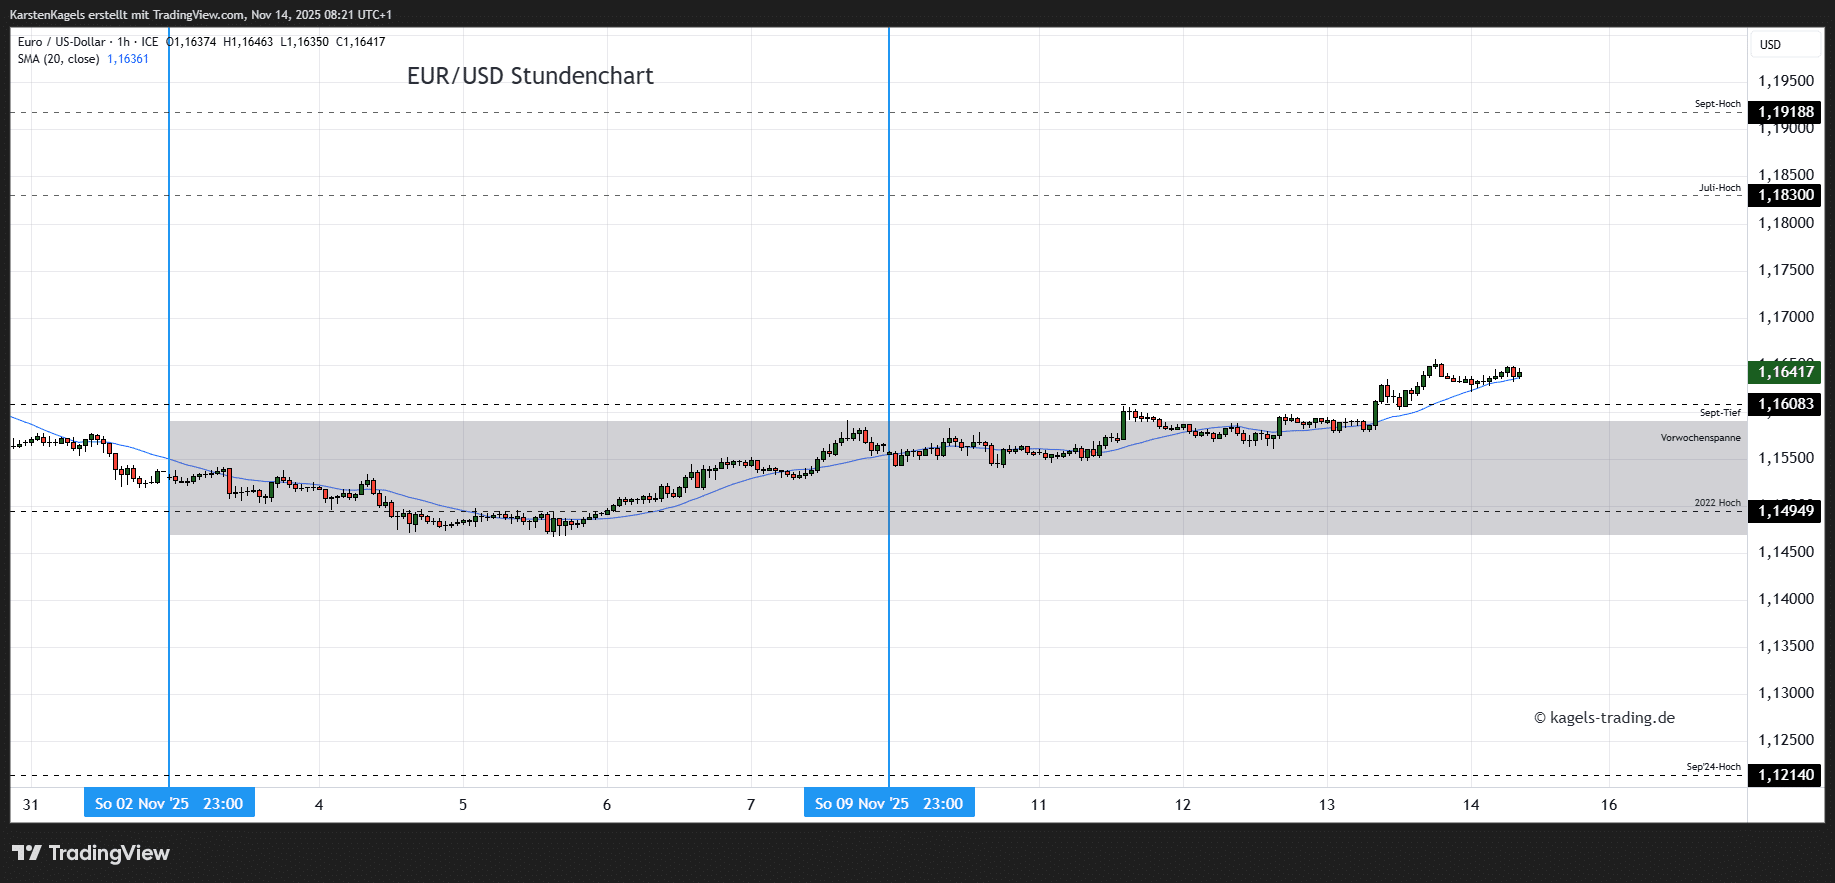Click the So 09 Nov '25 23:00 date label
Viewport: 1835px width, 883px height.
(x=889, y=804)
